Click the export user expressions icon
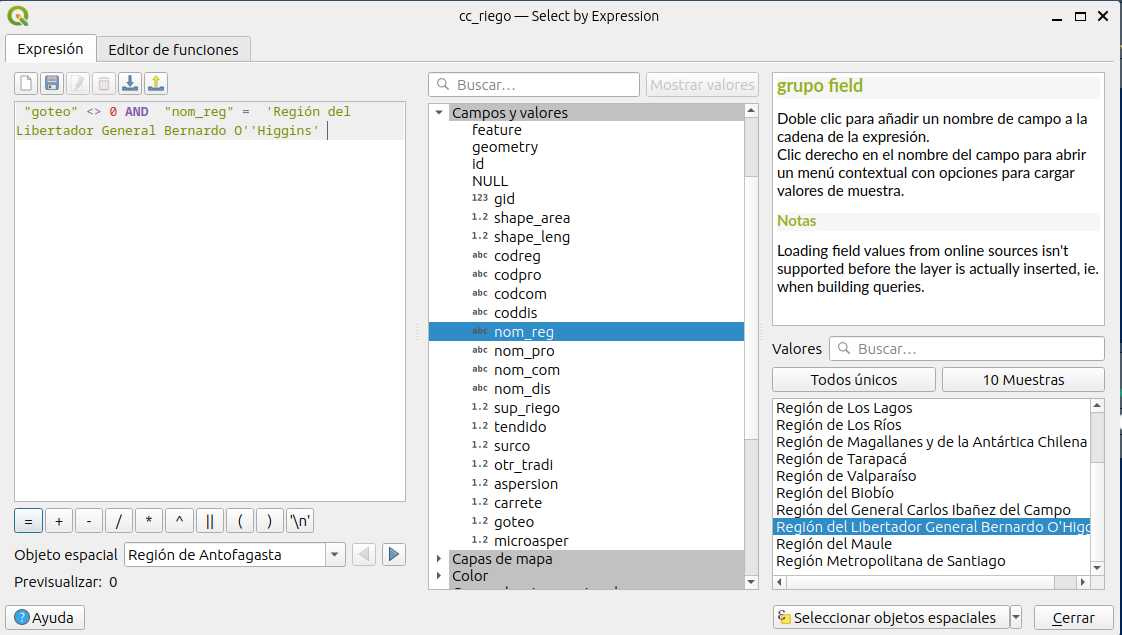 156,83
